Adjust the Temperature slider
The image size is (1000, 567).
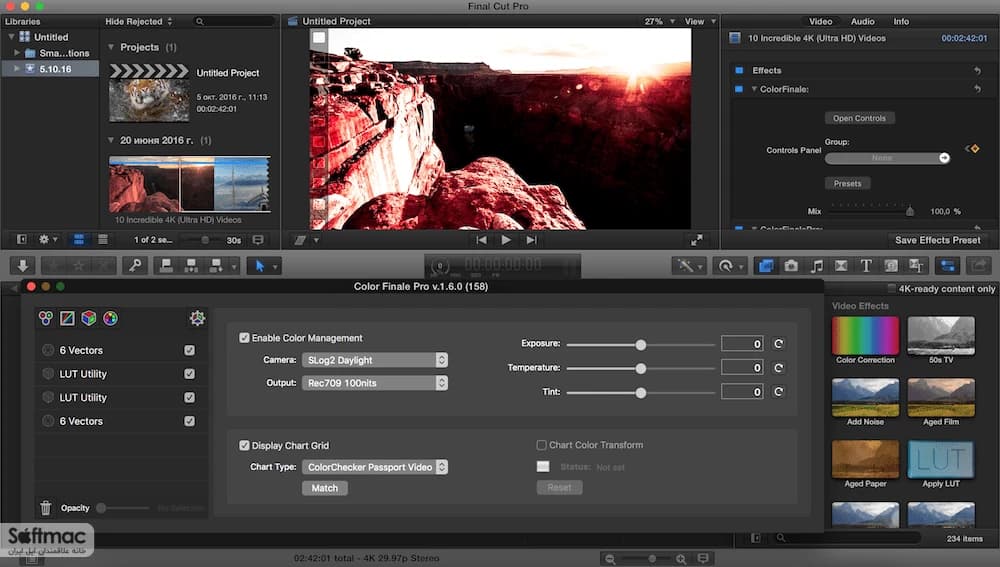[641, 368]
